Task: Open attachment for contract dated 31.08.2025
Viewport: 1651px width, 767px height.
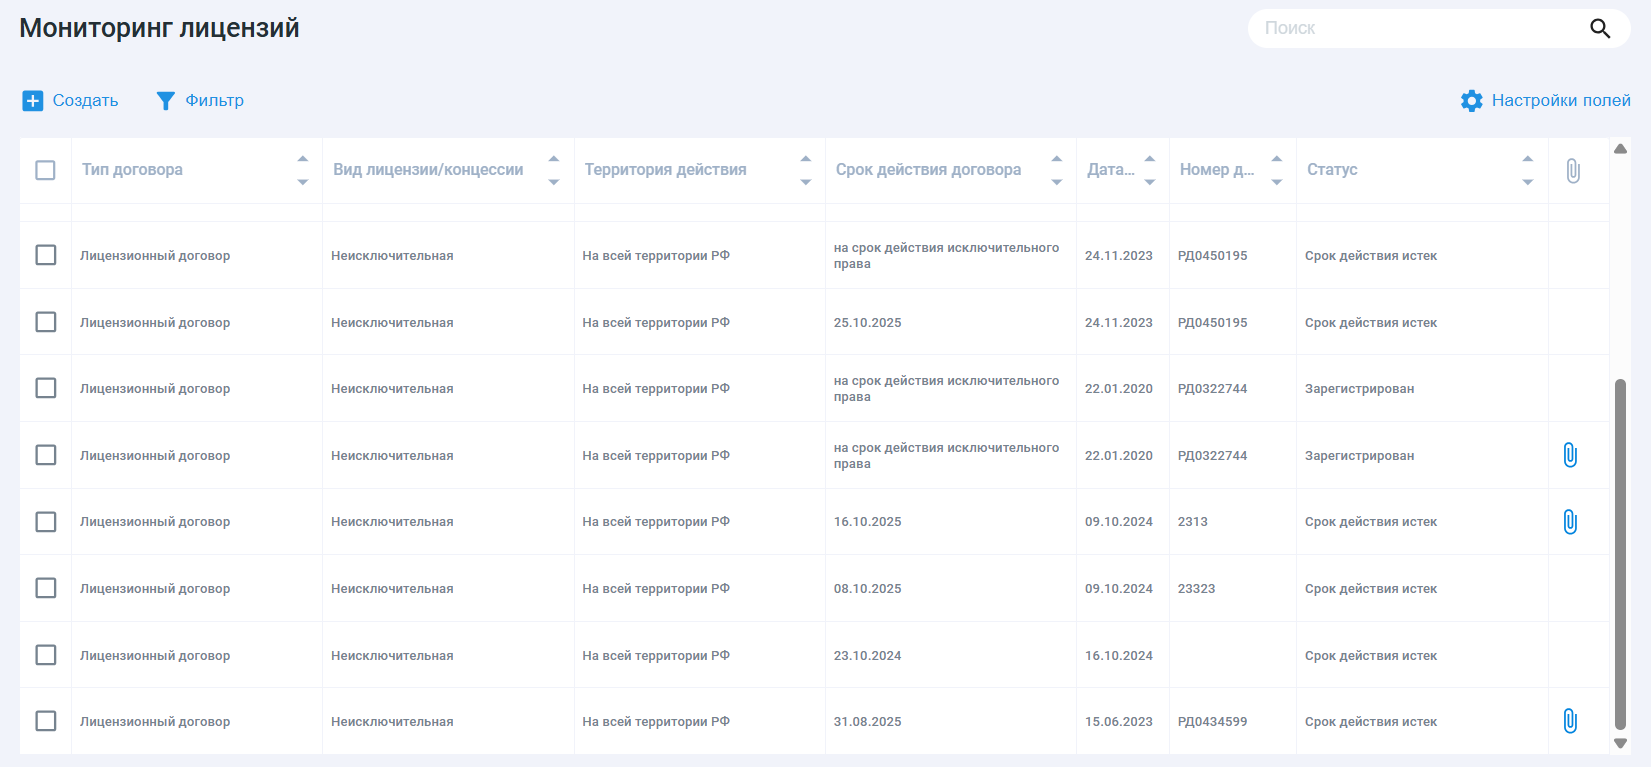Action: (x=1570, y=721)
